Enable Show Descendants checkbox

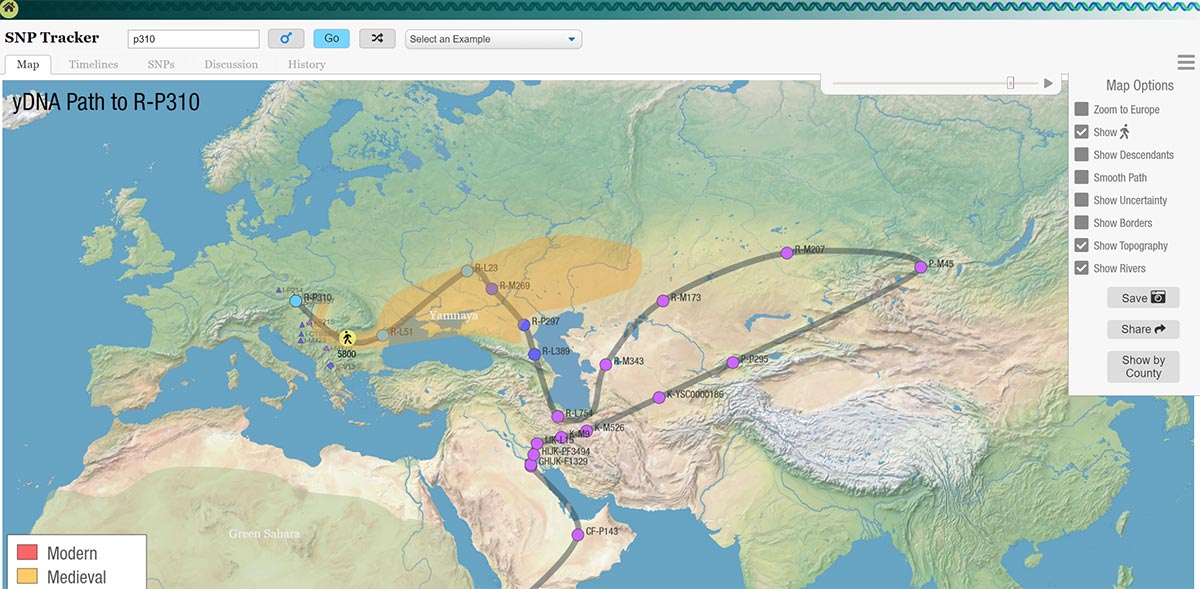[1081, 155]
